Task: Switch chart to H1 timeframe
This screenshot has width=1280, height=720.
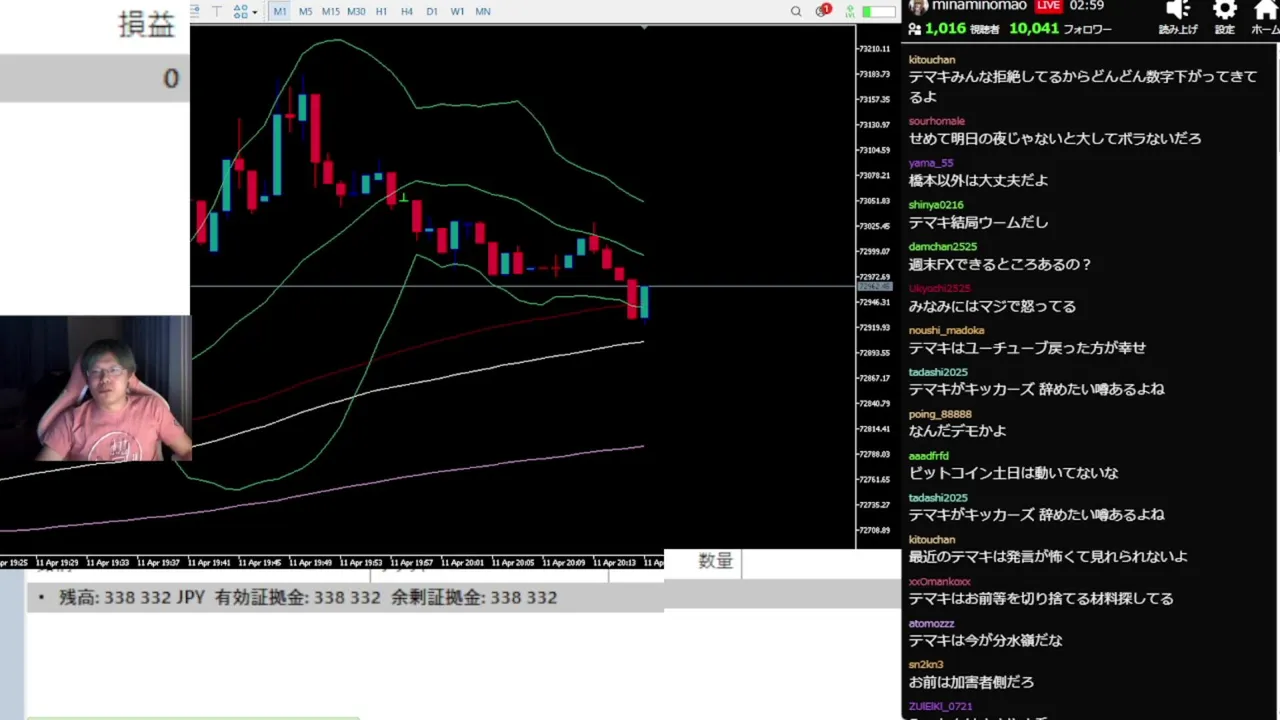Action: coord(381,11)
